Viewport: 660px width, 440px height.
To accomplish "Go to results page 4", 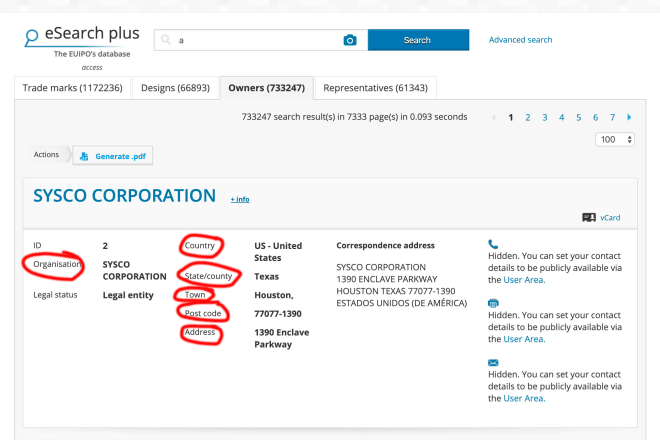I will click(x=562, y=117).
